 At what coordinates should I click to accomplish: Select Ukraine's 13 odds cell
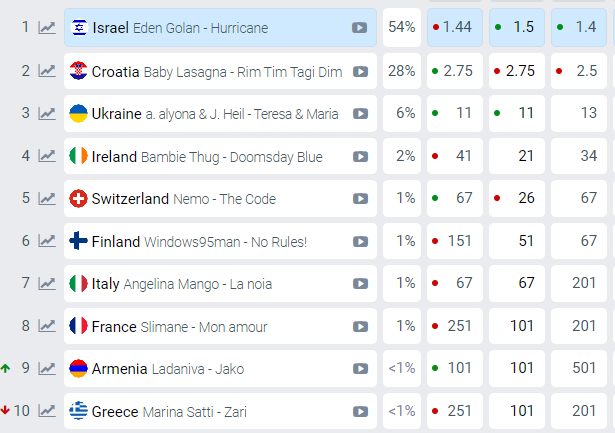(x=580, y=114)
